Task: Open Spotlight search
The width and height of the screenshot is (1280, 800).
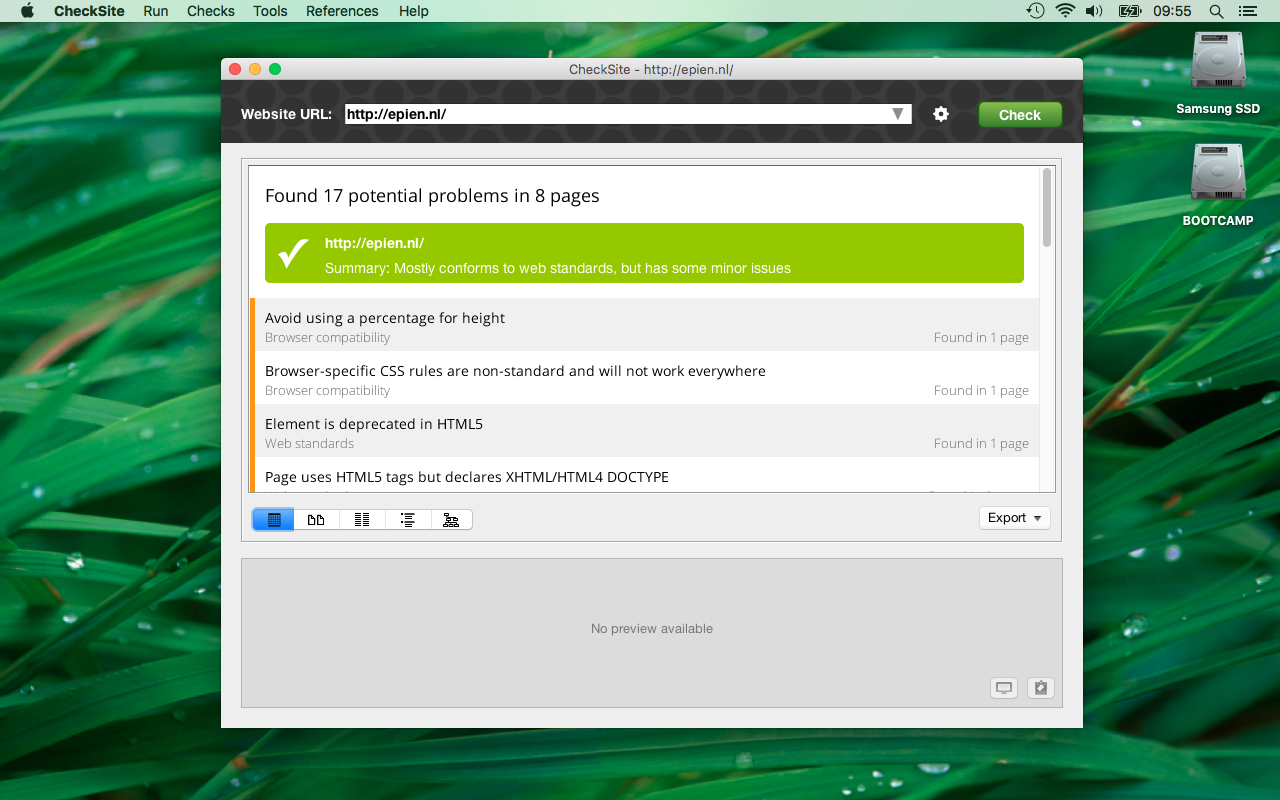Action: [x=1216, y=11]
